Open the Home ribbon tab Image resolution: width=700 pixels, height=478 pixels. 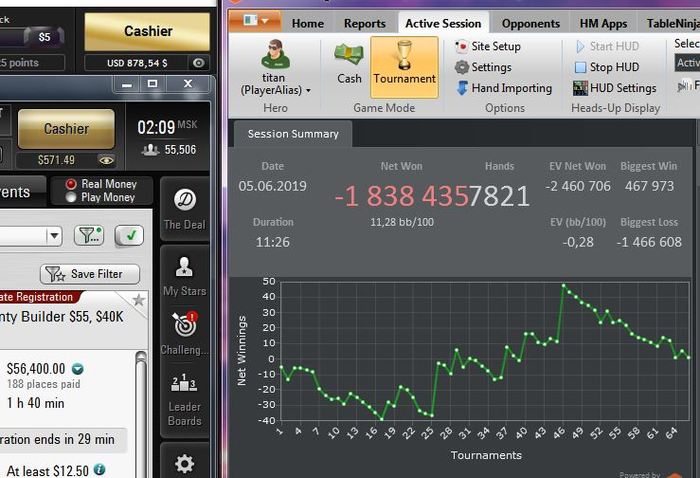(x=308, y=24)
